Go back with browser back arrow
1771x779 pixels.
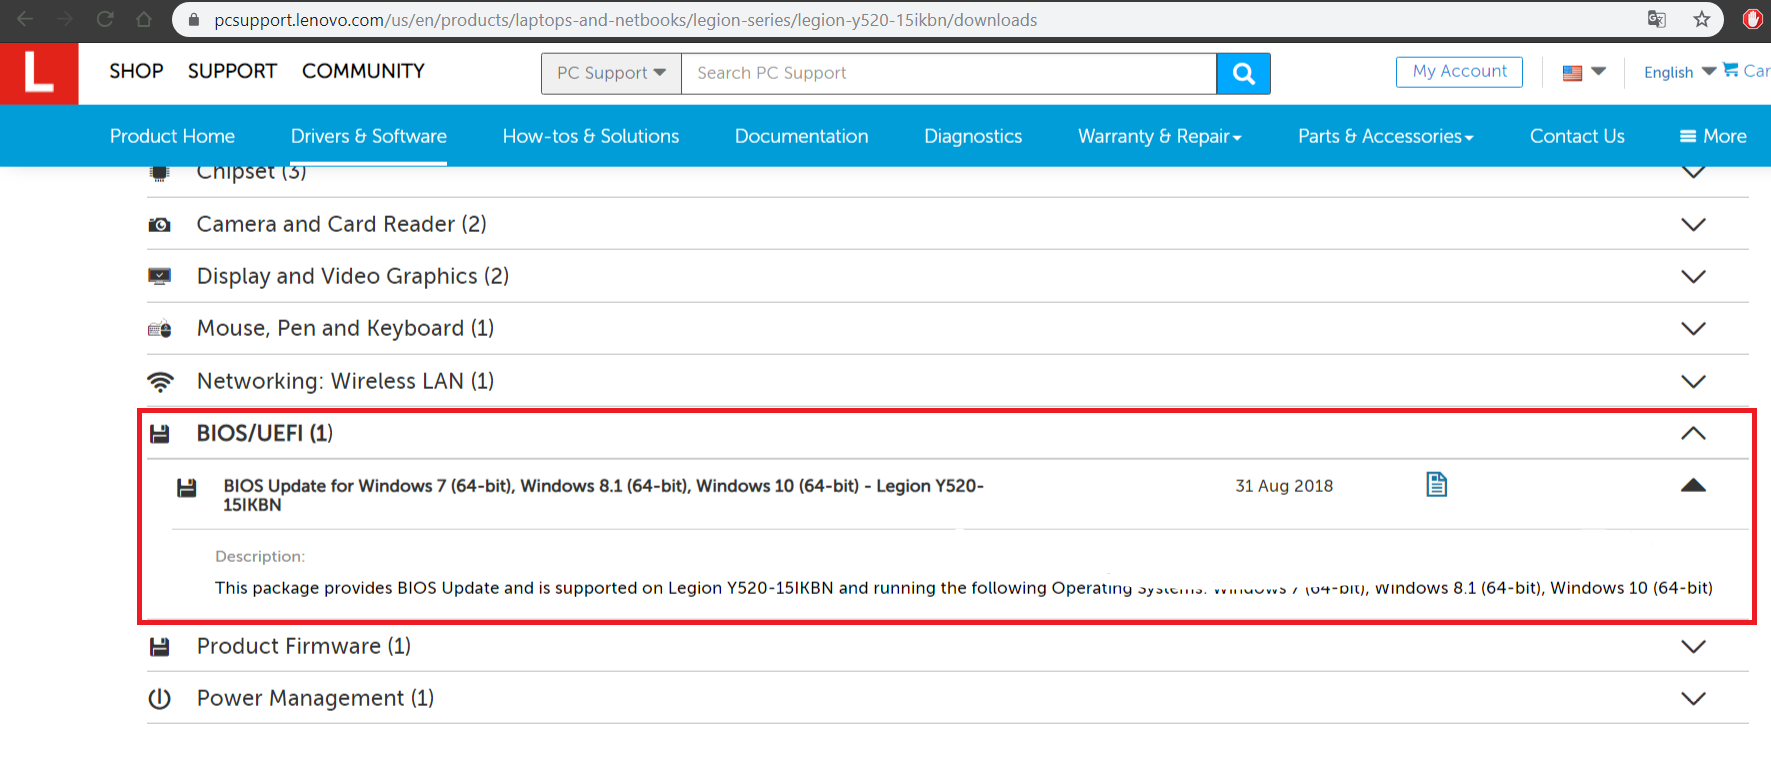tap(25, 19)
